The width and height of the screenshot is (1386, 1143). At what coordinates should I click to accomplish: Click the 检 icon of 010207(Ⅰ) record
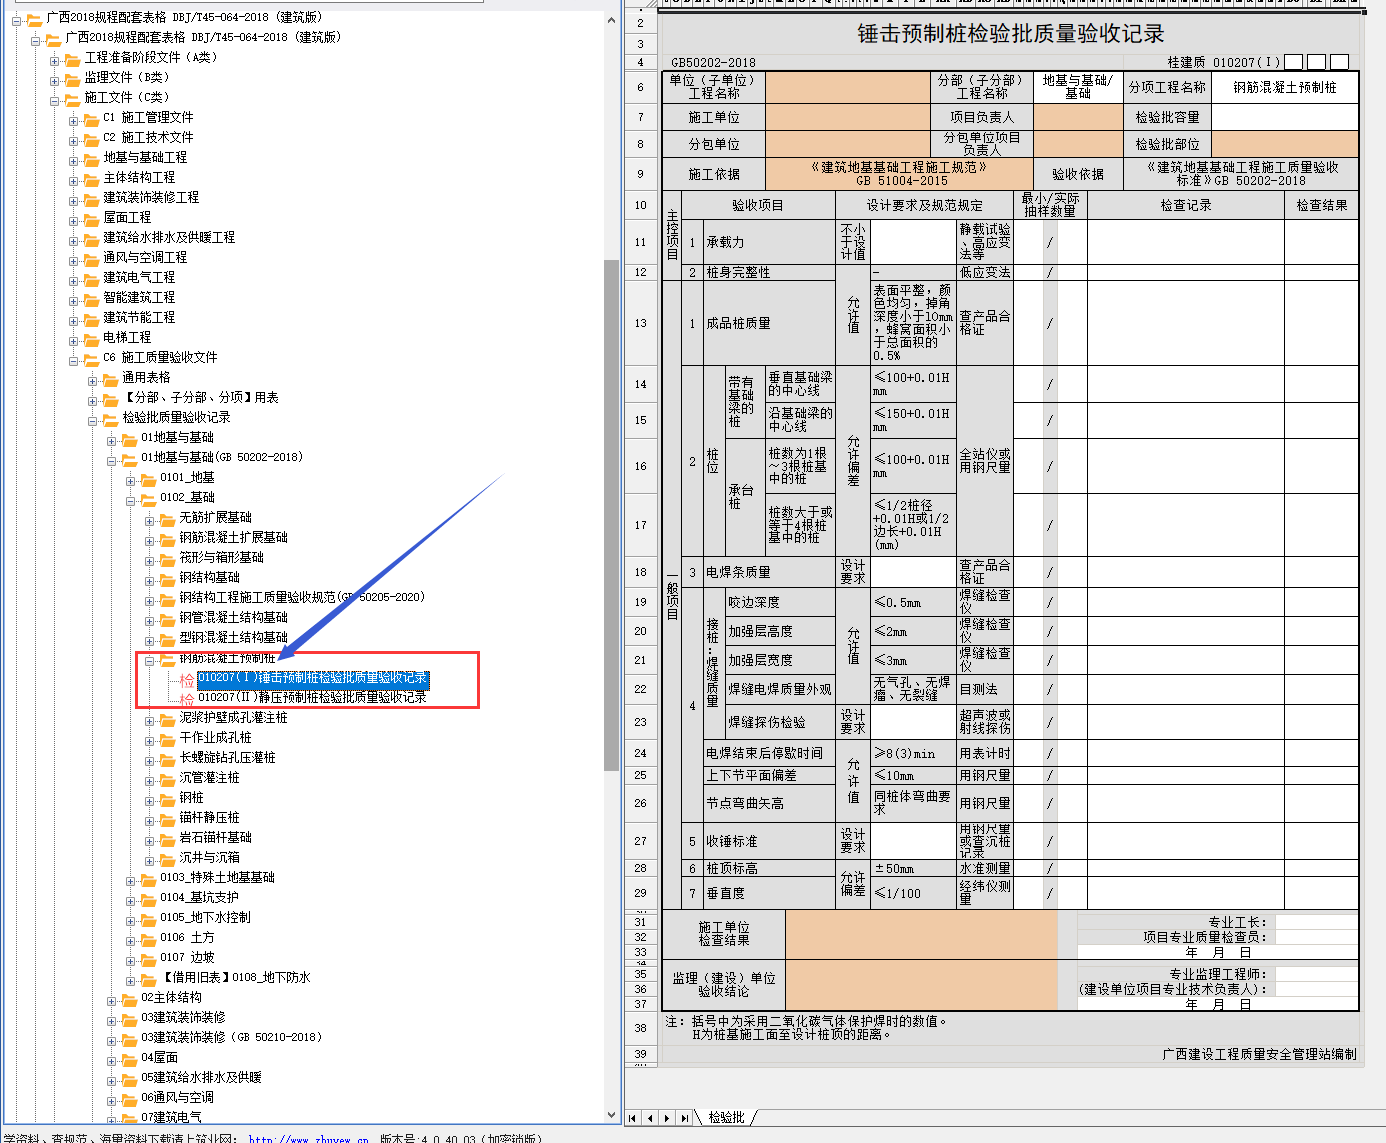coord(187,680)
